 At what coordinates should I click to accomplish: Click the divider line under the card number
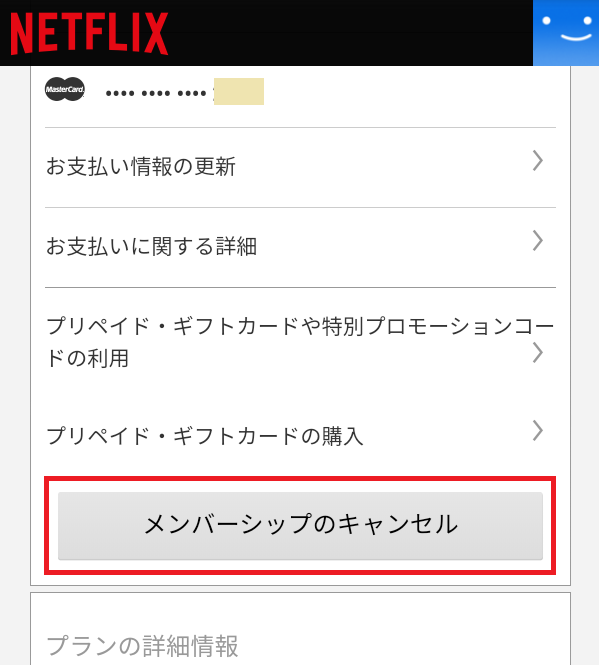[x=300, y=127]
